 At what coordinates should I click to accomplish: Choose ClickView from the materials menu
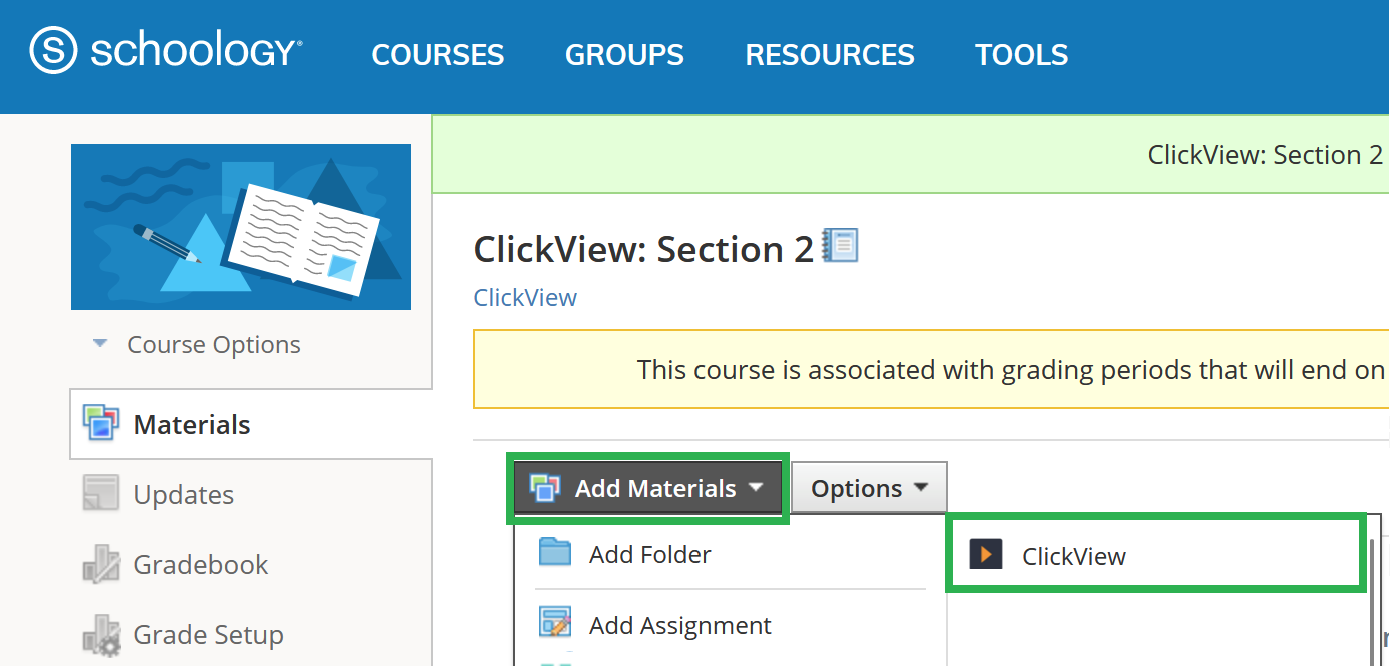(1073, 556)
